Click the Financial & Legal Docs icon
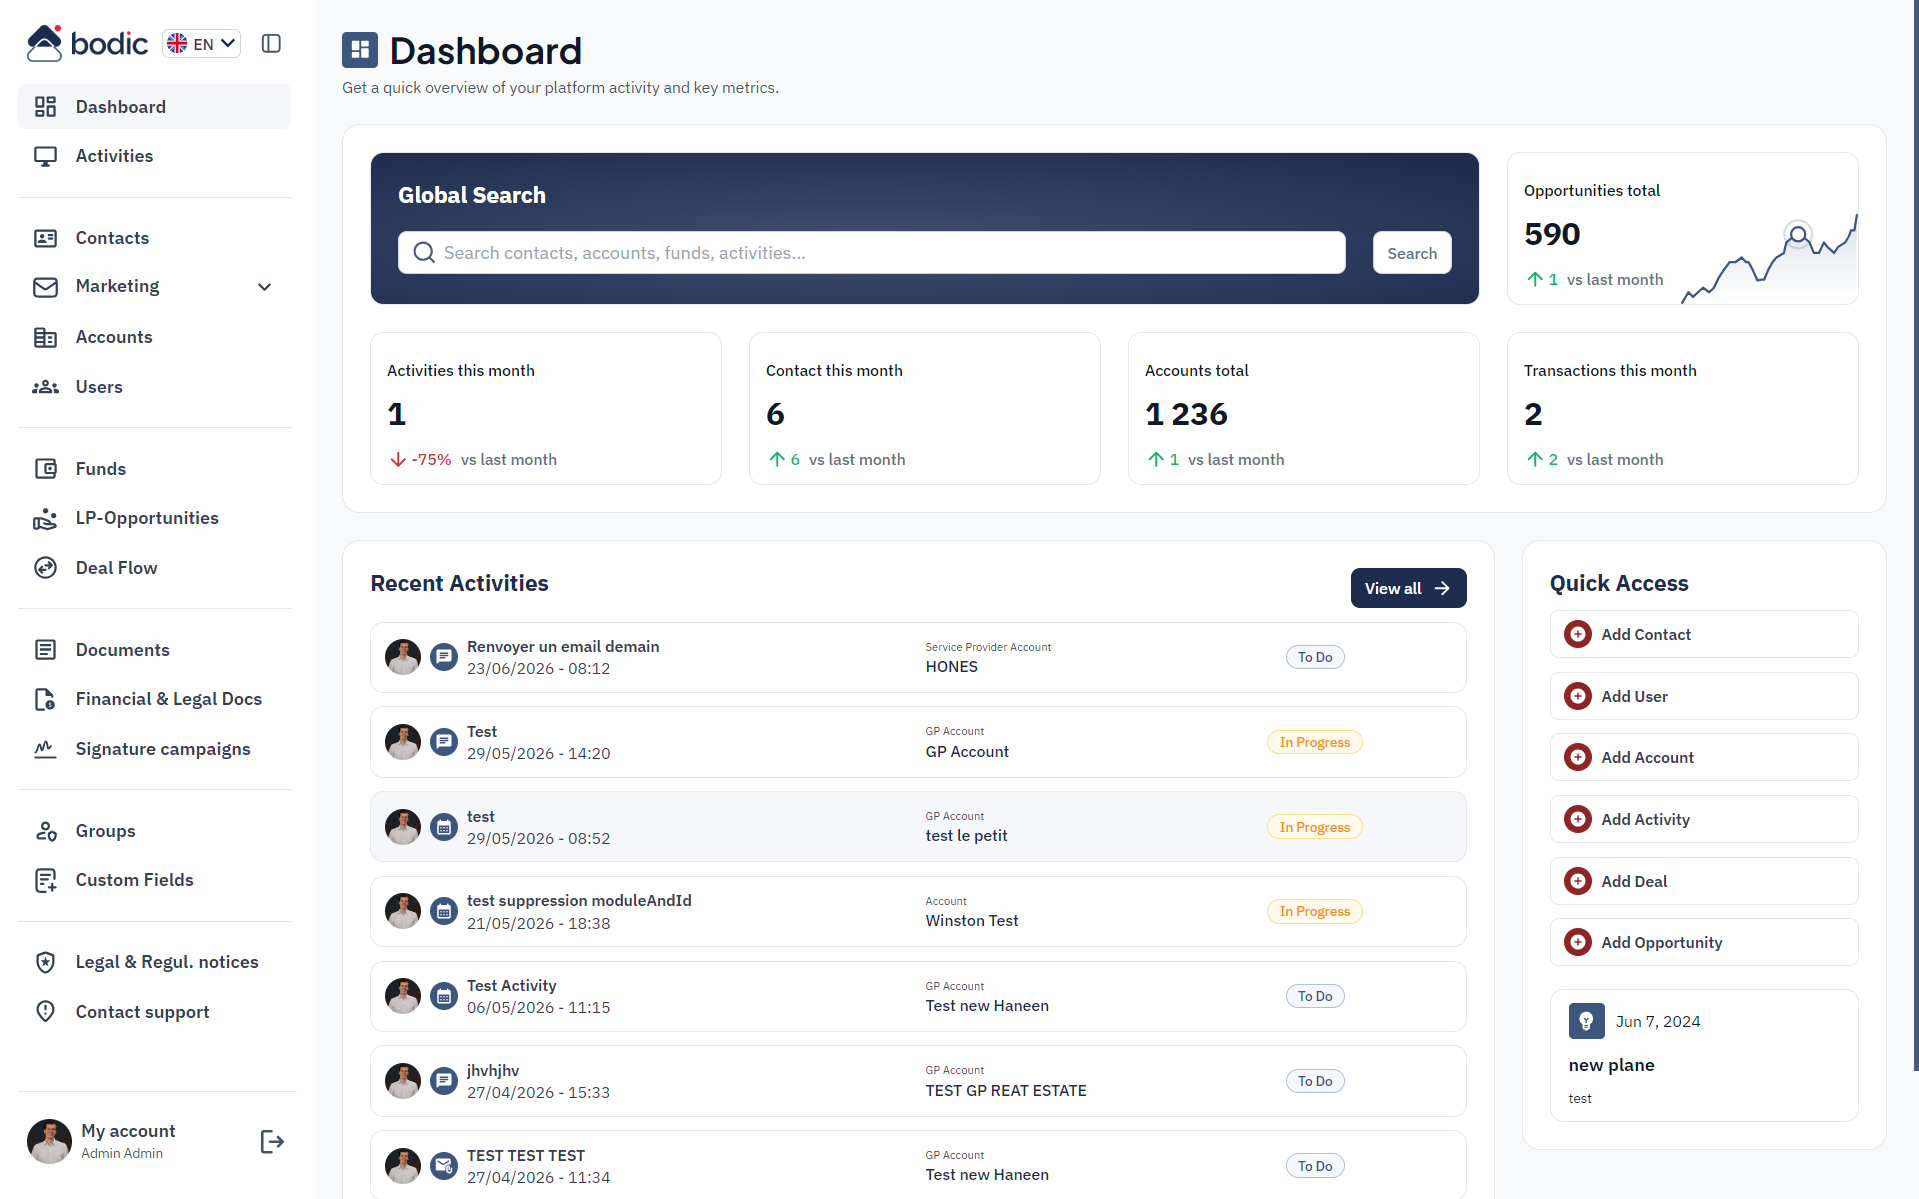The width and height of the screenshot is (1919, 1199). pyautogui.click(x=45, y=699)
